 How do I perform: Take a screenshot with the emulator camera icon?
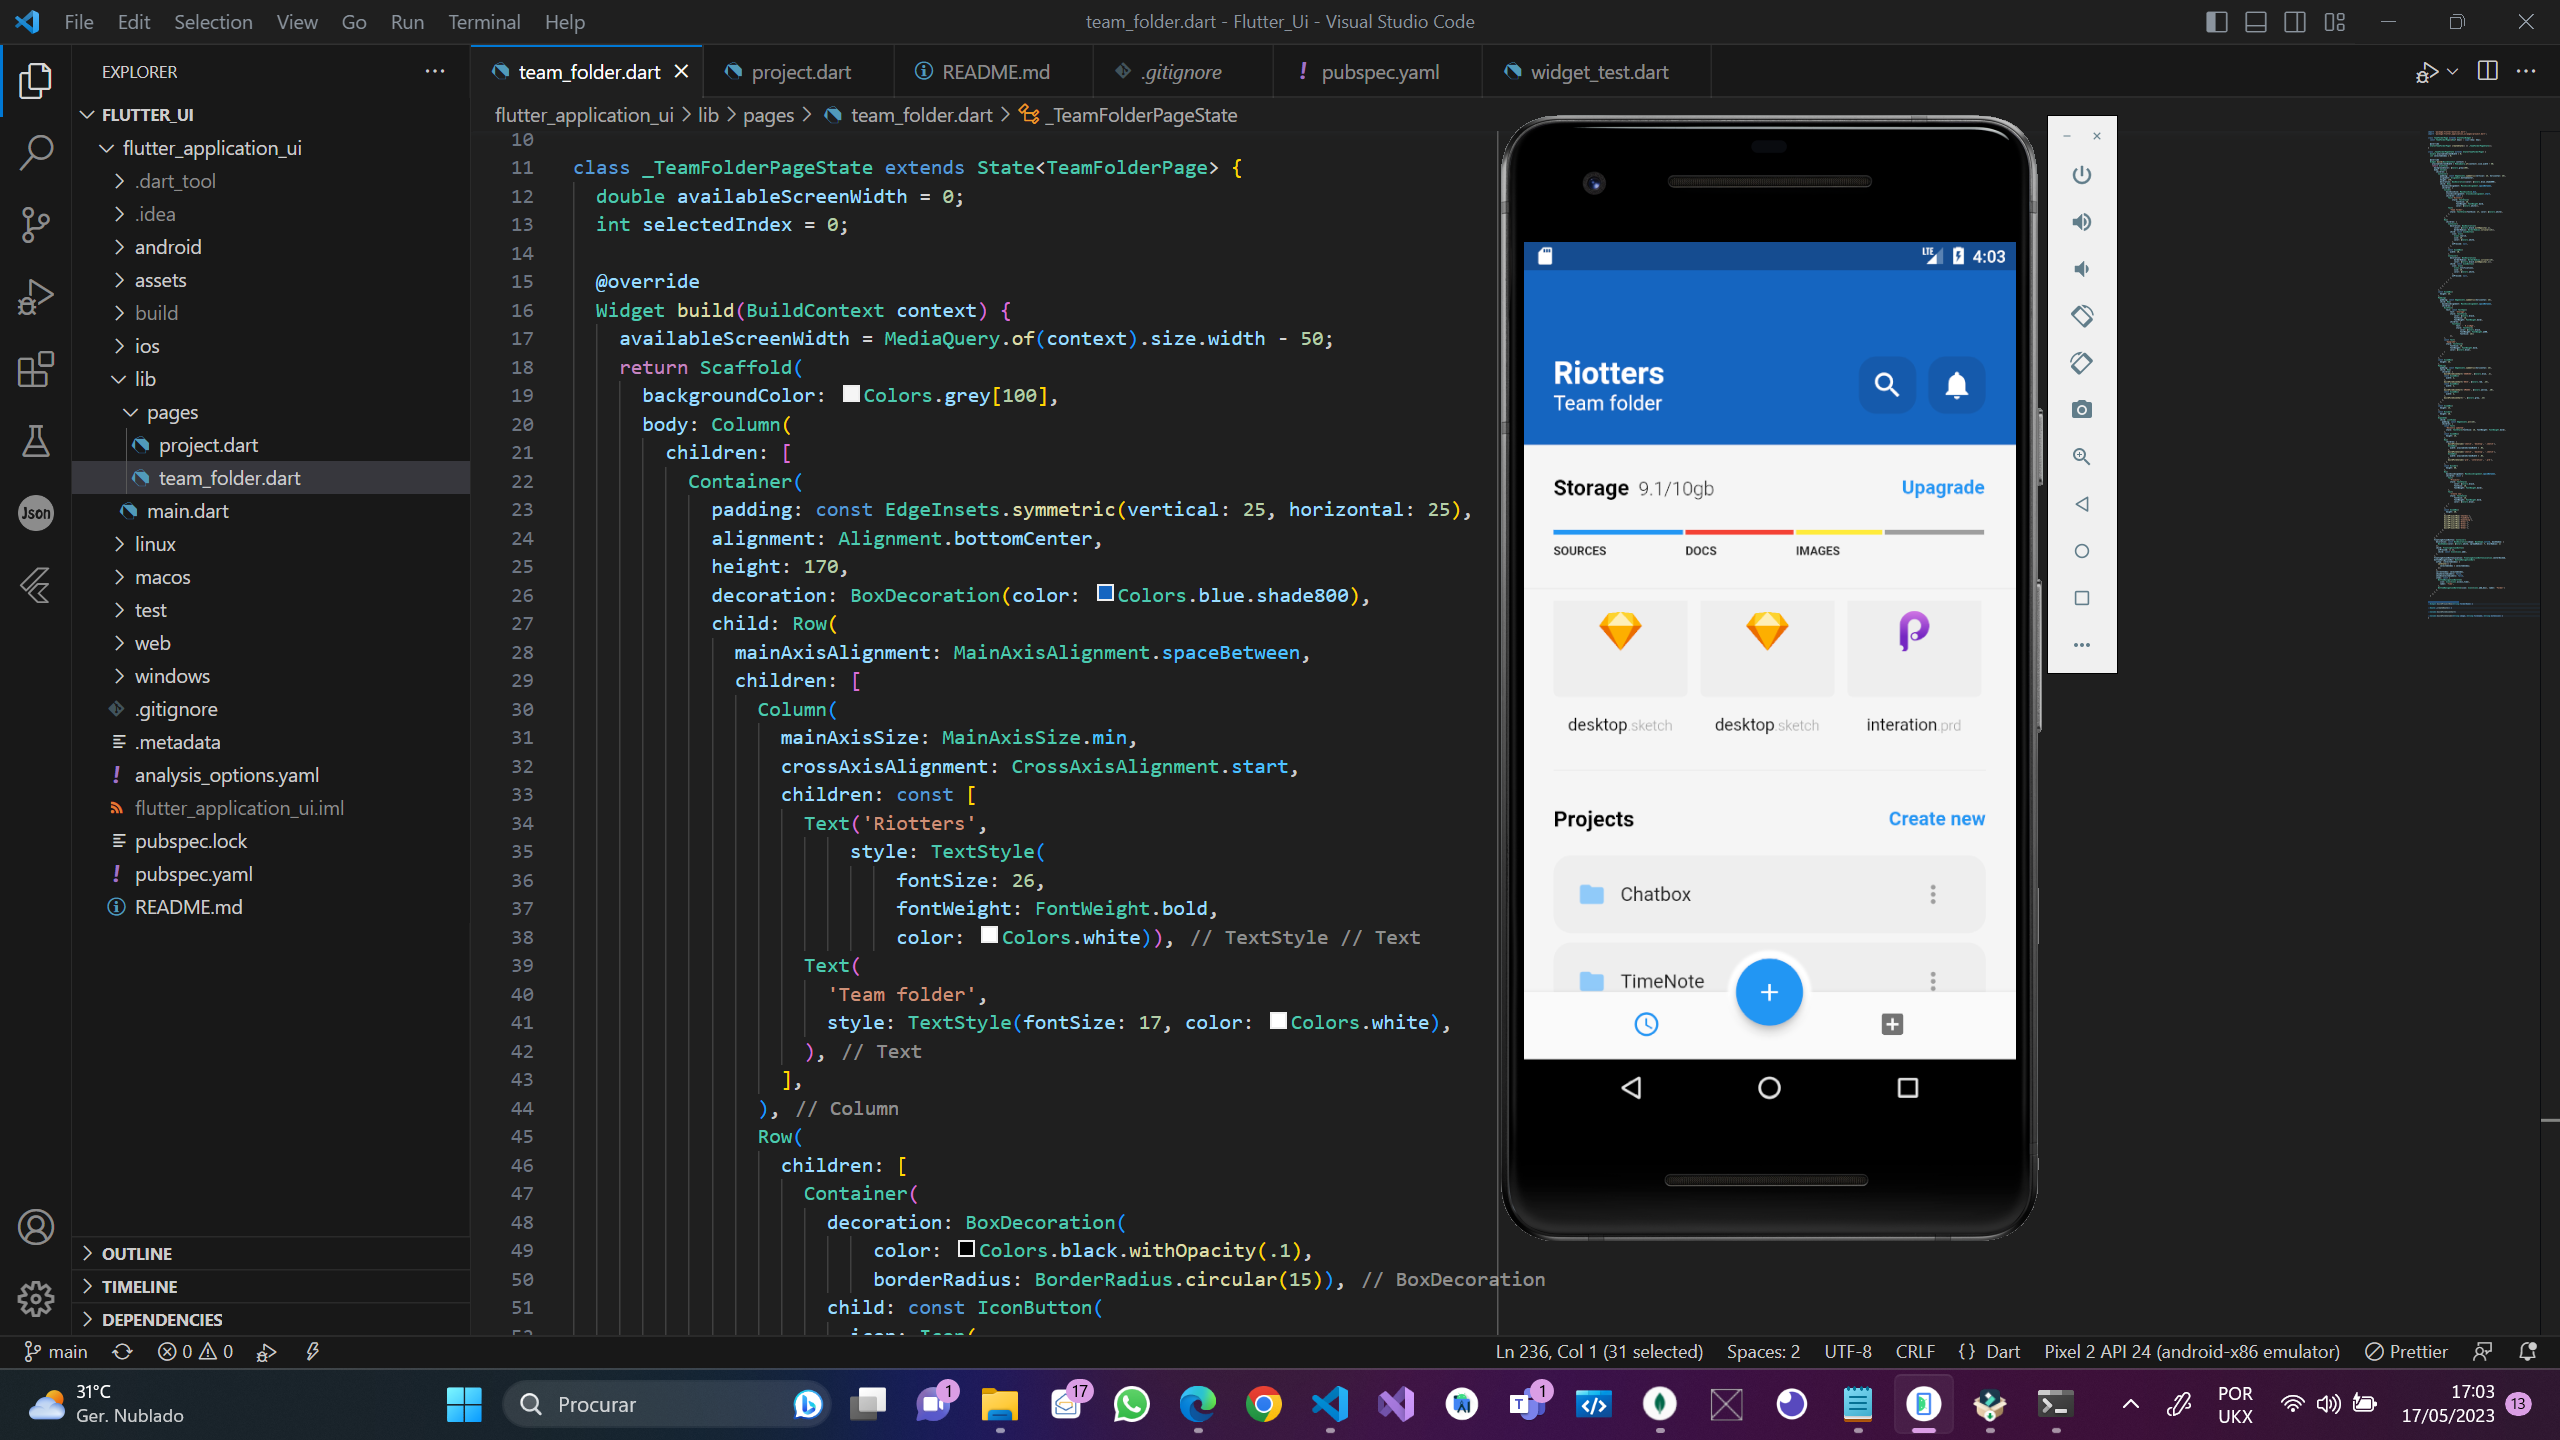coord(2081,410)
